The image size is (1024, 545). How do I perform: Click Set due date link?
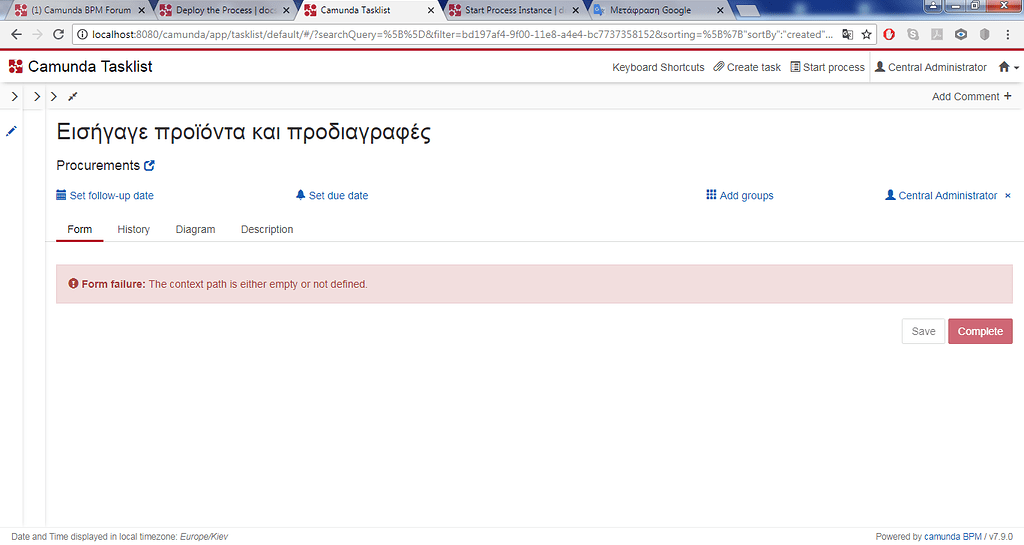click(332, 196)
